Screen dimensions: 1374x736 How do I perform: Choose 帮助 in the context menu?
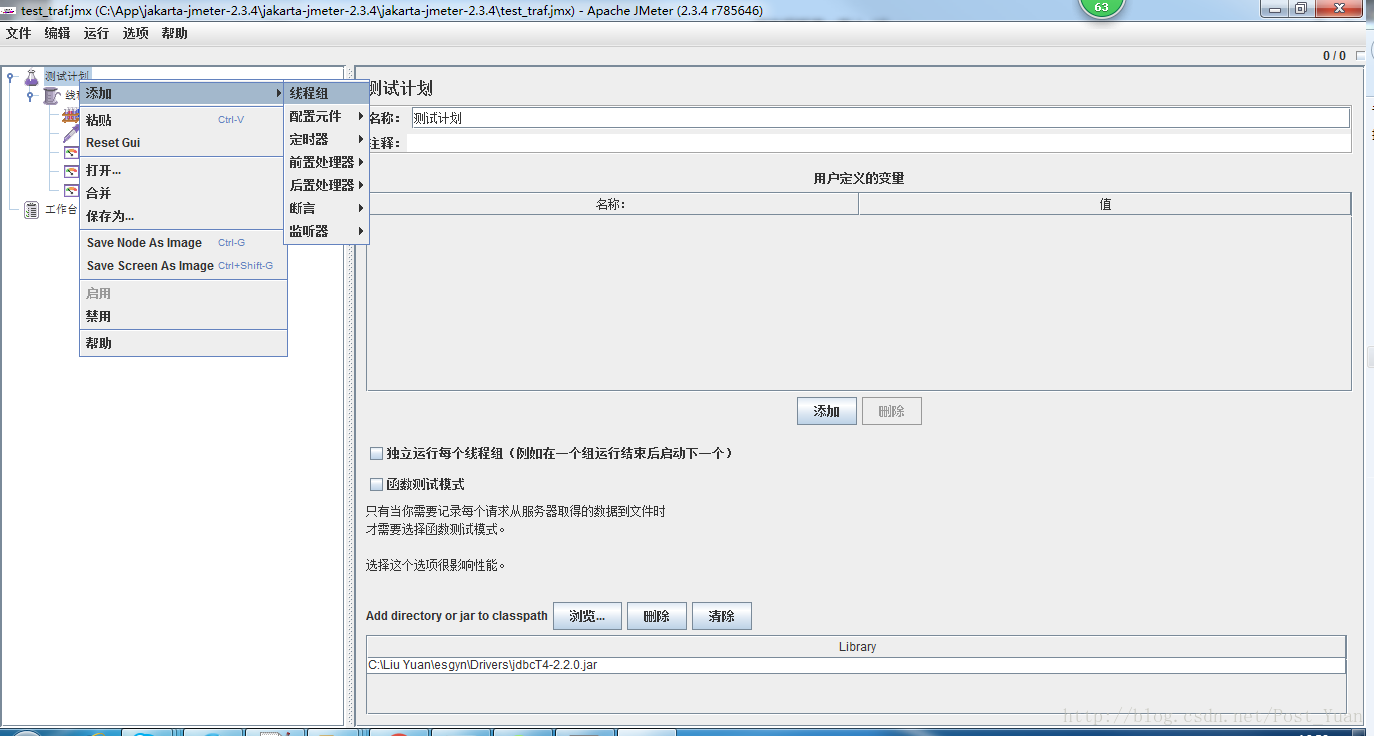(183, 343)
